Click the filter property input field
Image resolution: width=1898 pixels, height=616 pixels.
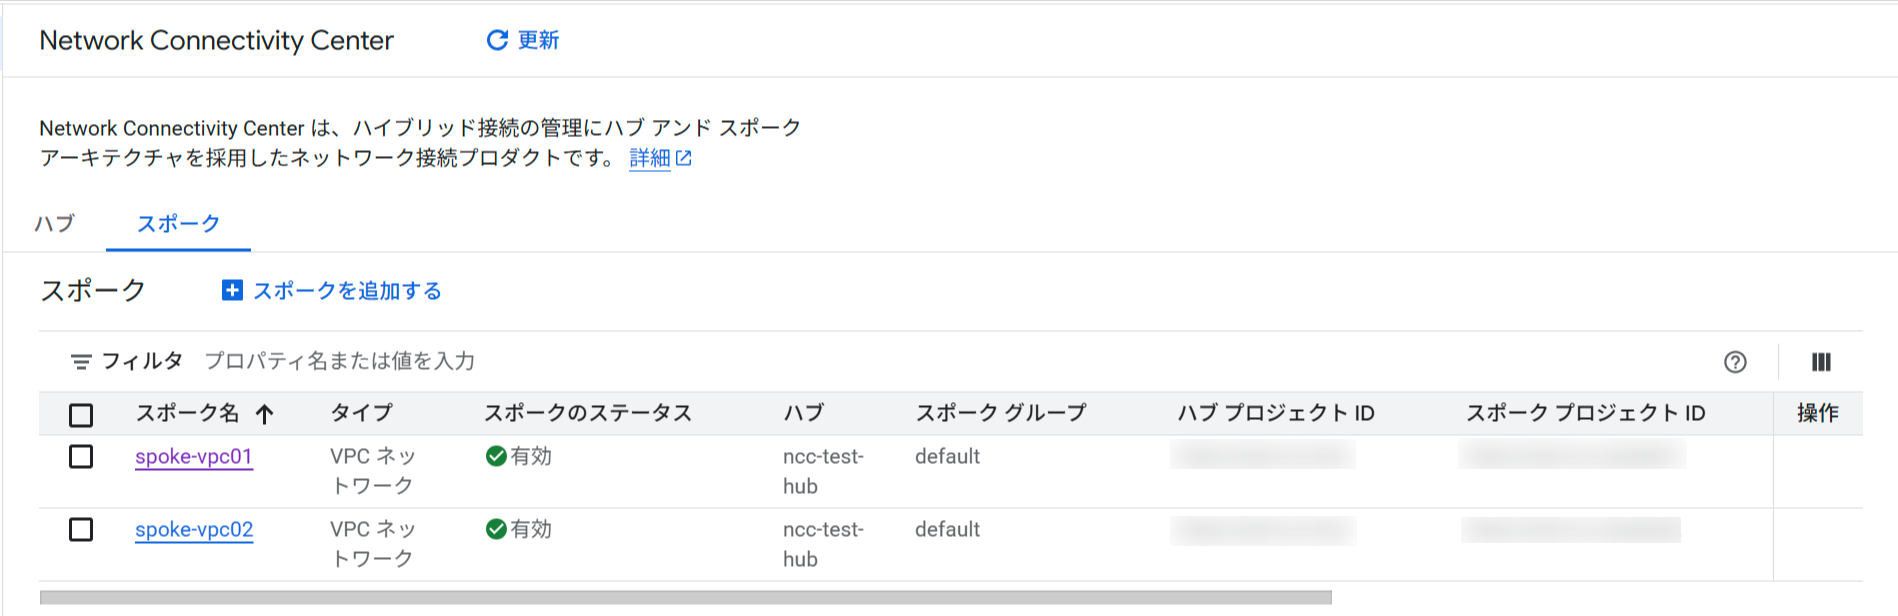(340, 361)
